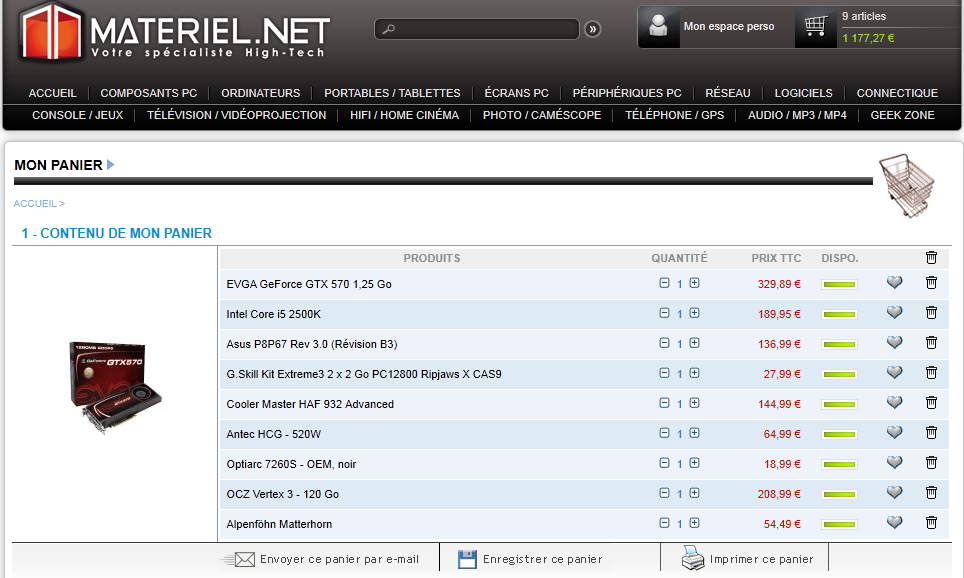Click Imprimer ce panier button

point(748,559)
